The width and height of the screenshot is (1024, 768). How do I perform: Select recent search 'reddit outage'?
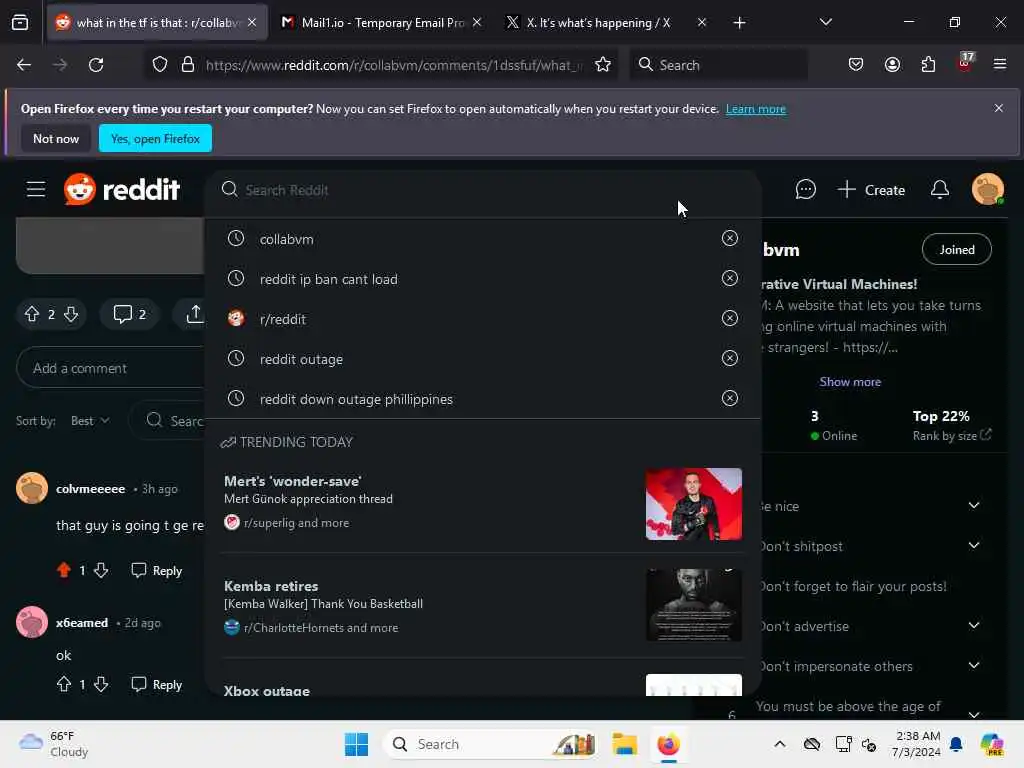pyautogui.click(x=301, y=359)
